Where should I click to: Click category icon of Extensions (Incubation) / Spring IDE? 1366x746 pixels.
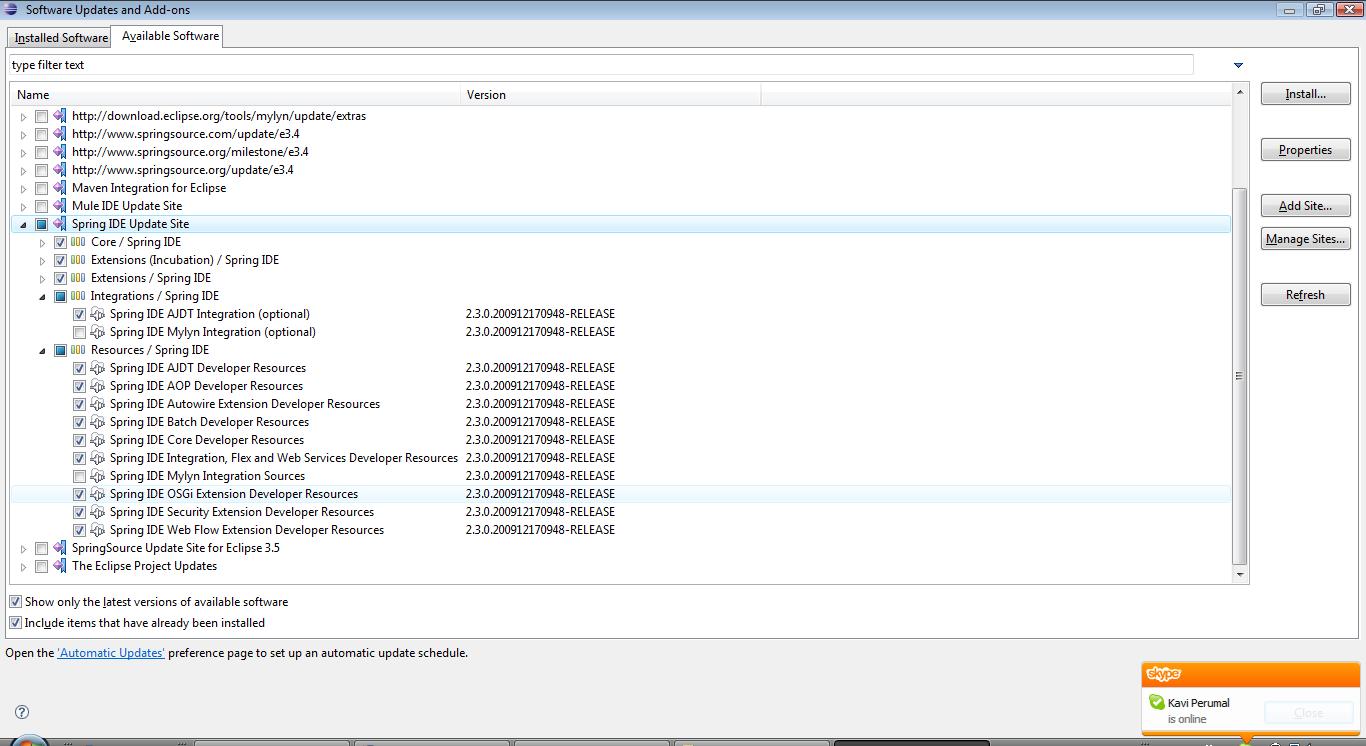pyautogui.click(x=78, y=260)
